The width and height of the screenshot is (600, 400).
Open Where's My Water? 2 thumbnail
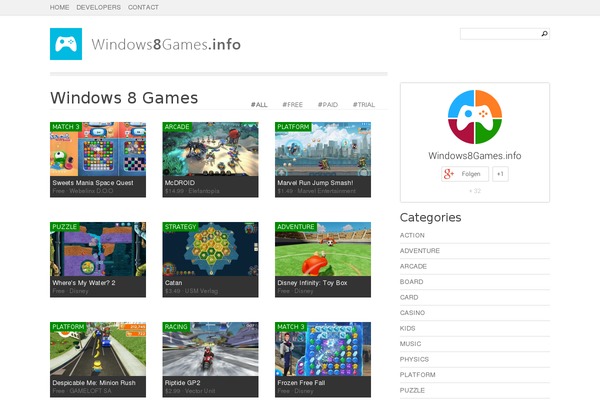click(x=98, y=249)
